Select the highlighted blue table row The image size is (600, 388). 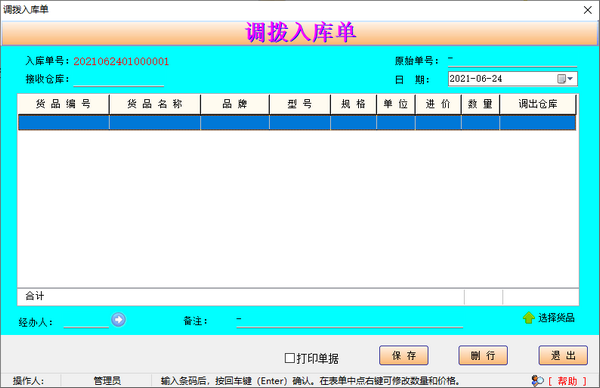click(297, 122)
